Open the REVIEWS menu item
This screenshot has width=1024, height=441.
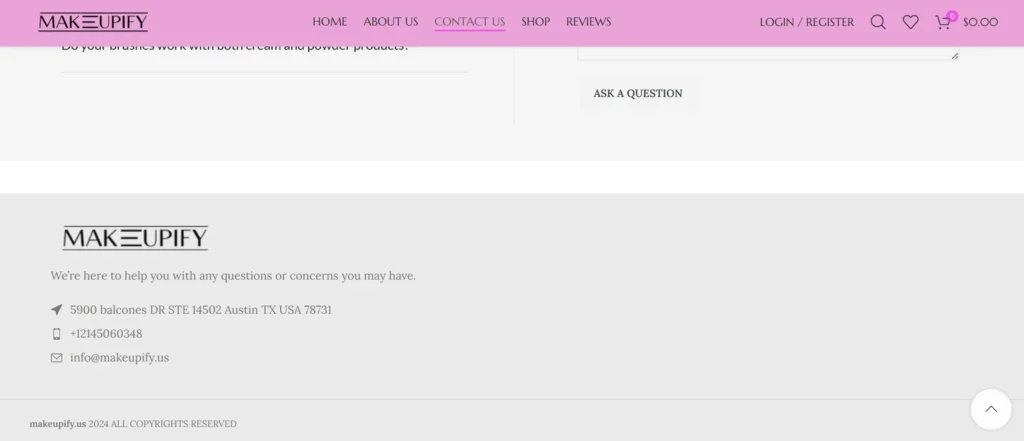588,22
